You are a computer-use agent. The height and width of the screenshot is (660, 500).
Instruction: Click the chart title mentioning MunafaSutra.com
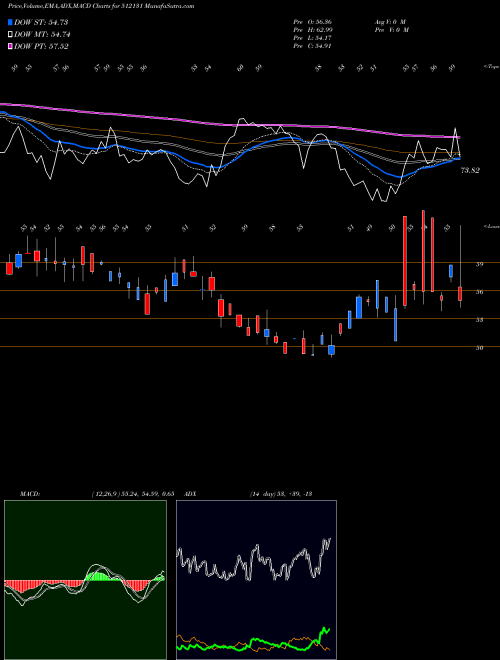(101, 7)
